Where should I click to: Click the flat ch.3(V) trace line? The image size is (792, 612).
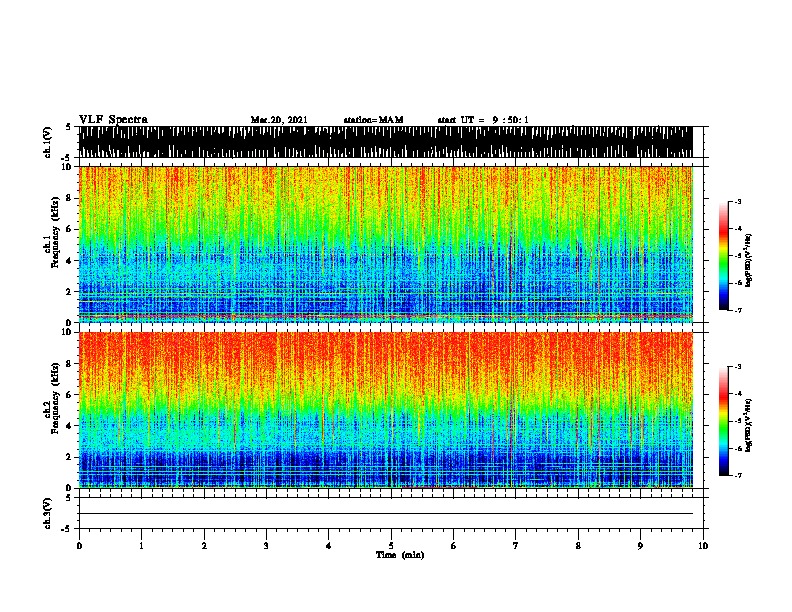[386, 514]
